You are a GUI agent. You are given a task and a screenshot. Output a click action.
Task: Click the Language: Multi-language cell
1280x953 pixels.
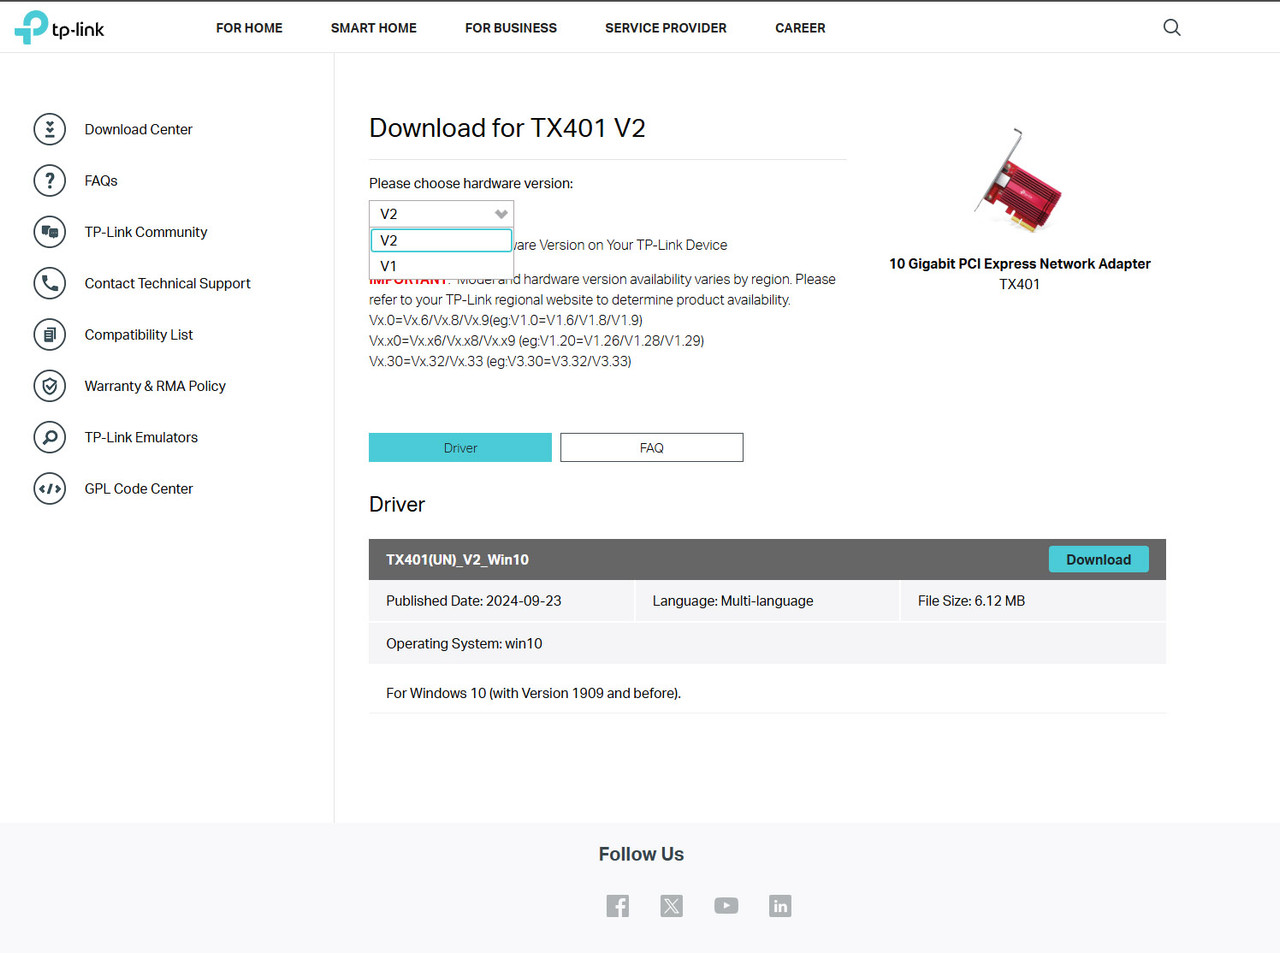pyautogui.click(x=767, y=601)
